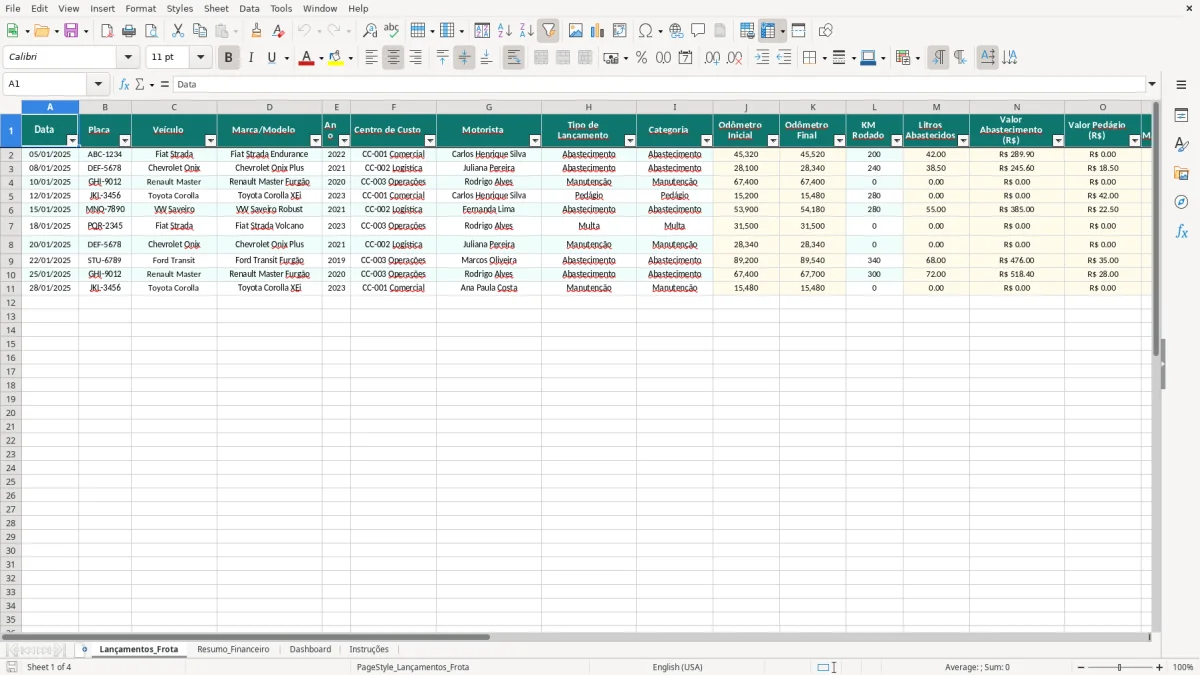
Task: Select column G header
Action: 488,107
